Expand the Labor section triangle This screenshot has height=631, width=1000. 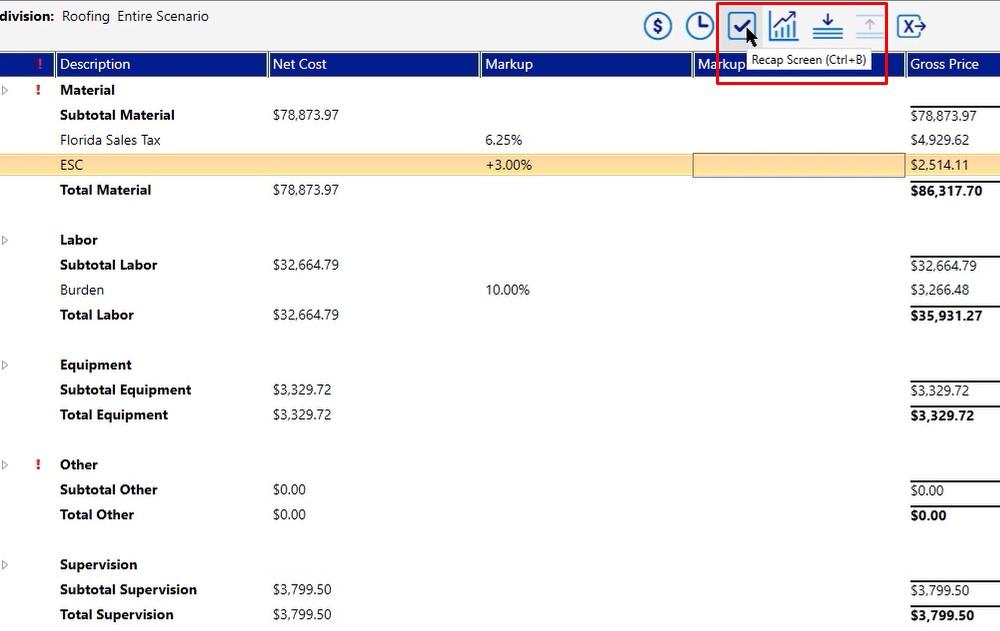point(5,240)
